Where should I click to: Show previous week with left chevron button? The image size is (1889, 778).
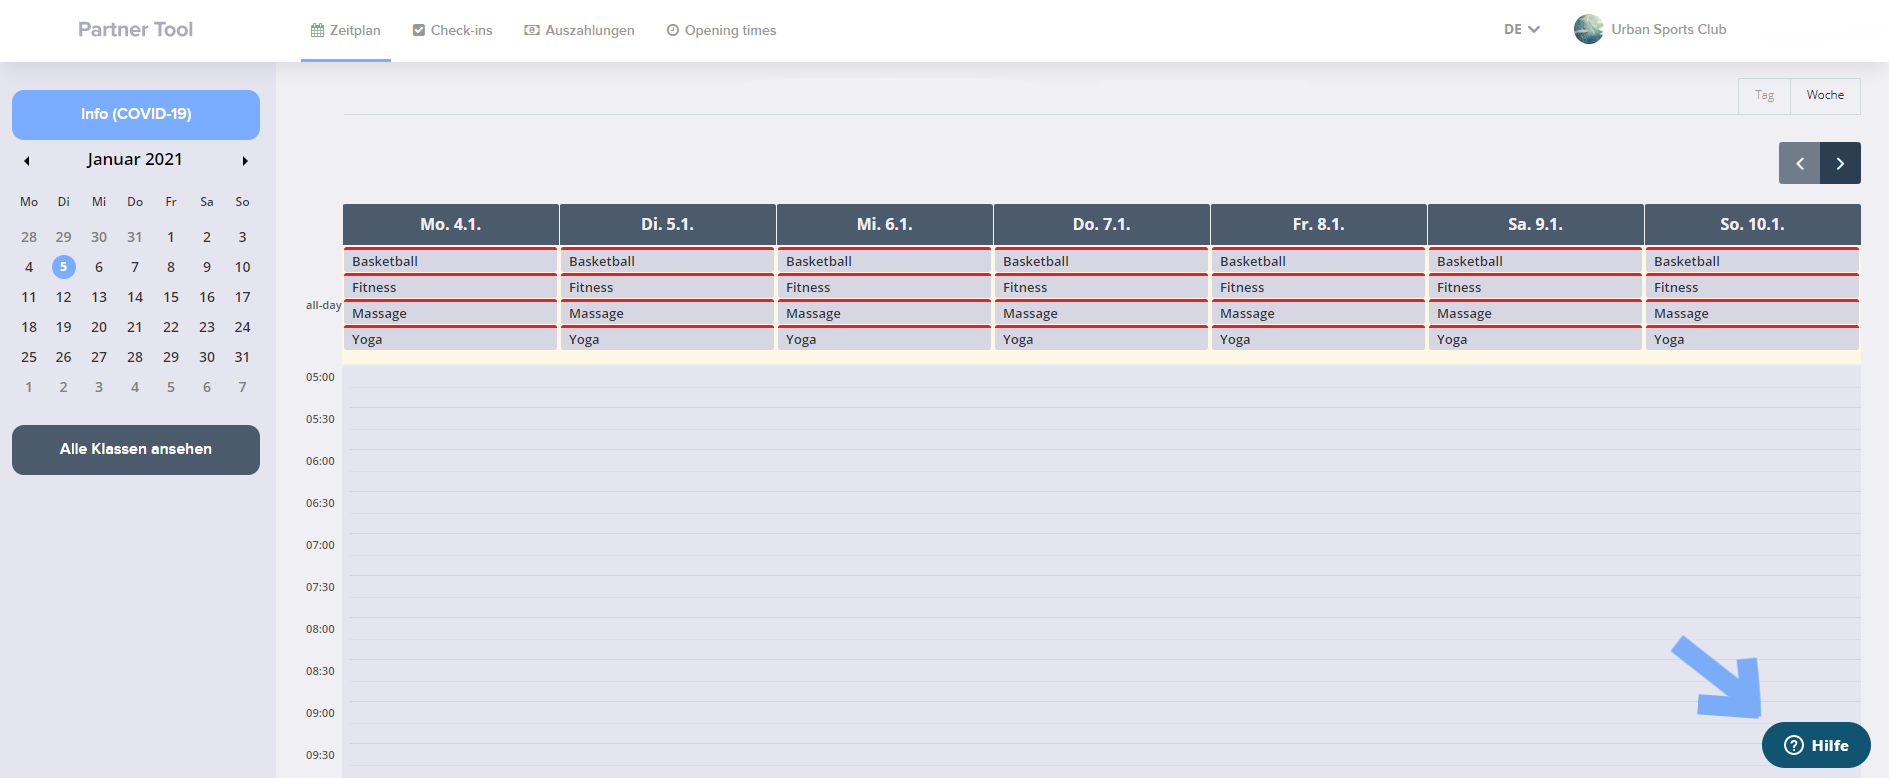pyautogui.click(x=1799, y=163)
